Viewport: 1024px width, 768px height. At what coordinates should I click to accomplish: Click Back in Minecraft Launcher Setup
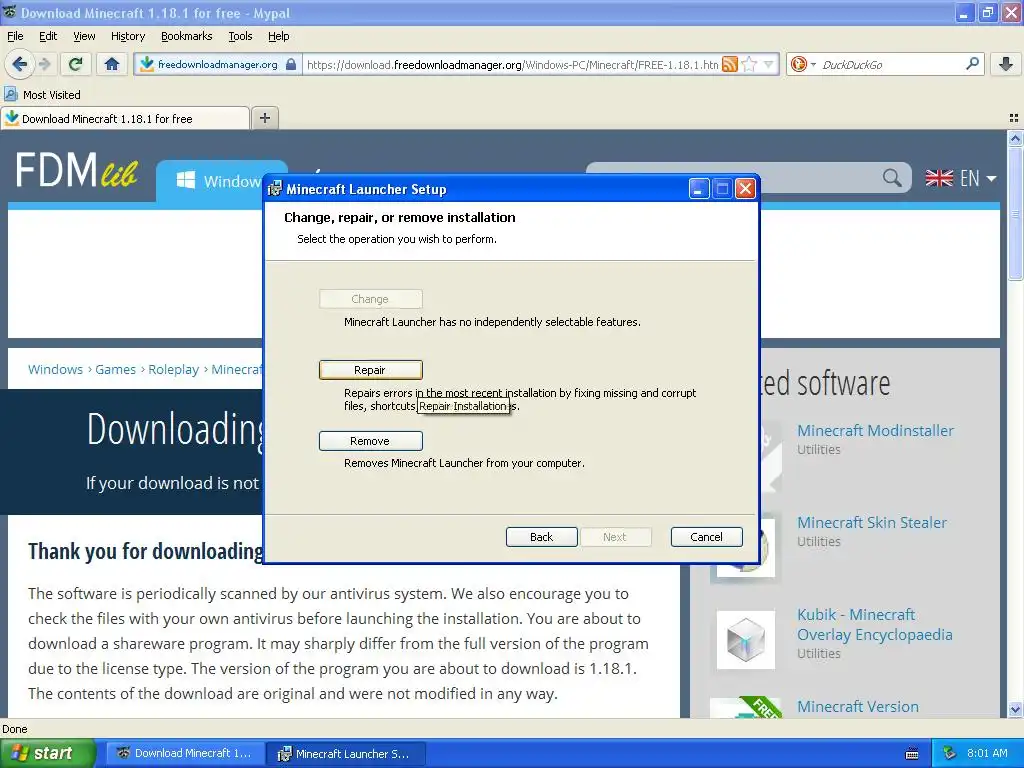(541, 537)
